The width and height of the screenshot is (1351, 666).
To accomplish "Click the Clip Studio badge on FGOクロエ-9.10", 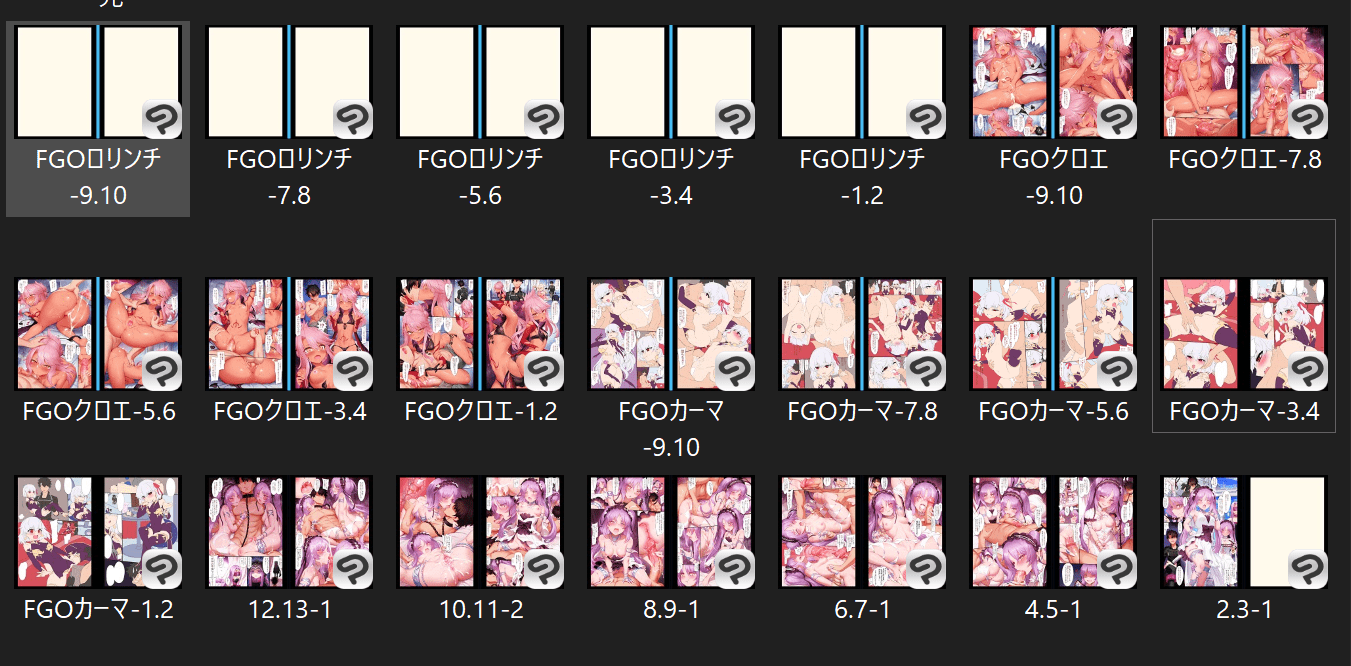I will (x=1116, y=119).
